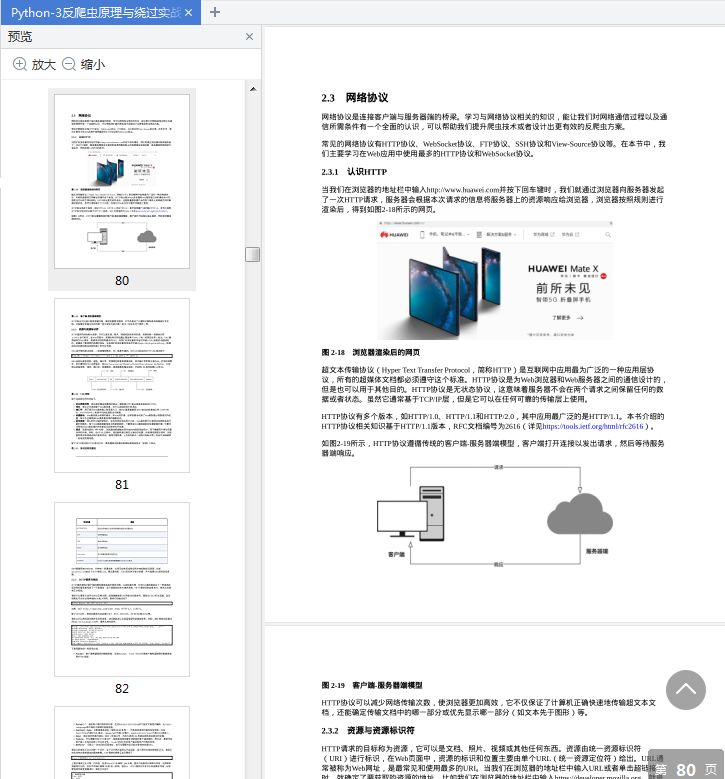Click the back-to-top round arrow button
The image size is (725, 779).
[686, 690]
